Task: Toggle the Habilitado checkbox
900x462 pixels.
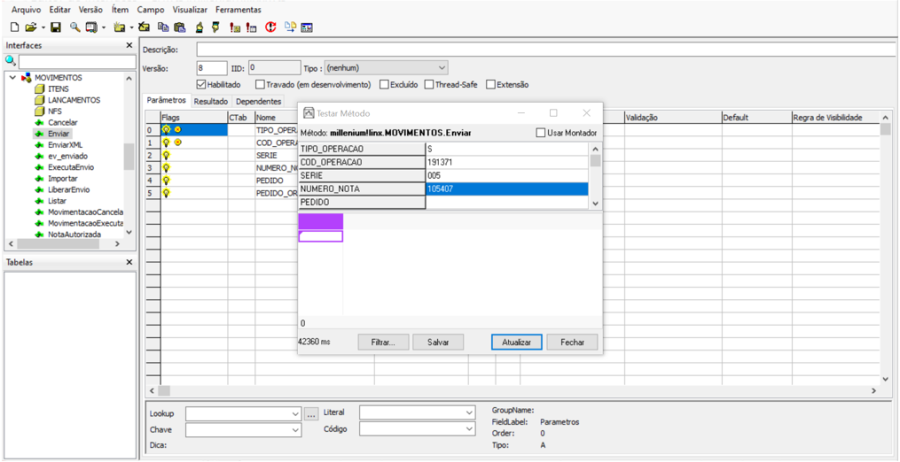Action: tap(201, 85)
